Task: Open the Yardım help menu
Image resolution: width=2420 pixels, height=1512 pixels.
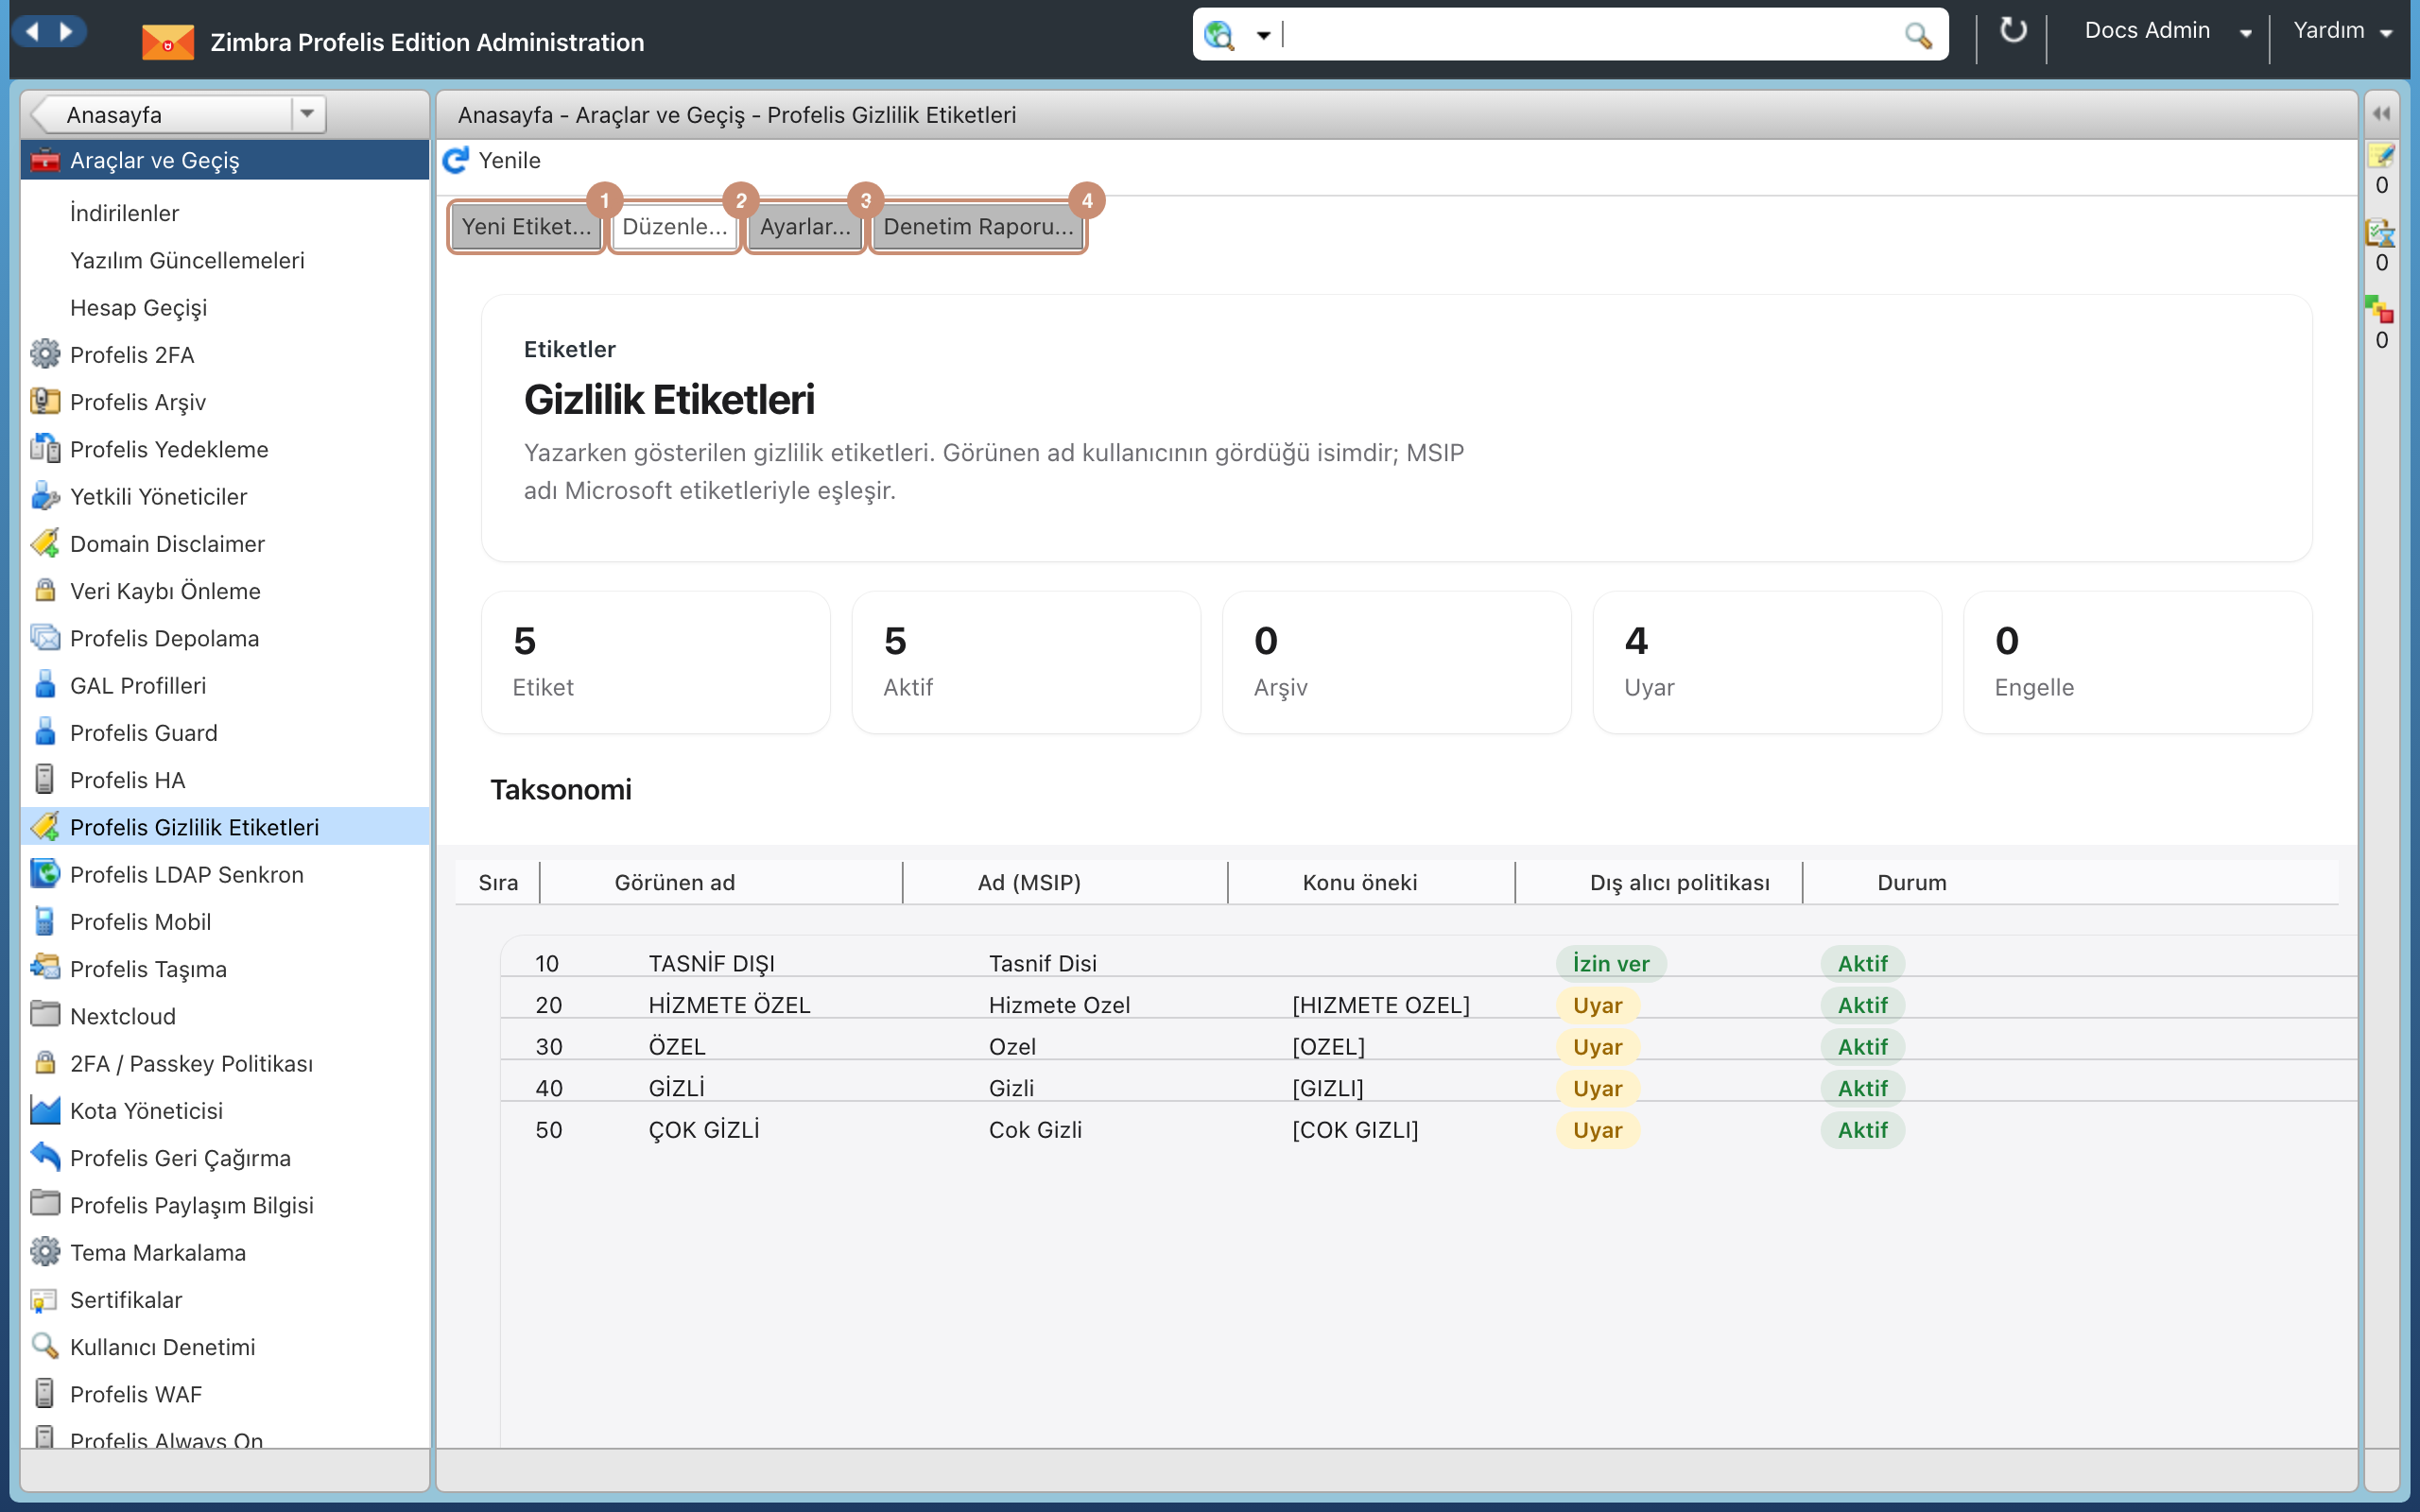Action: (x=2341, y=31)
